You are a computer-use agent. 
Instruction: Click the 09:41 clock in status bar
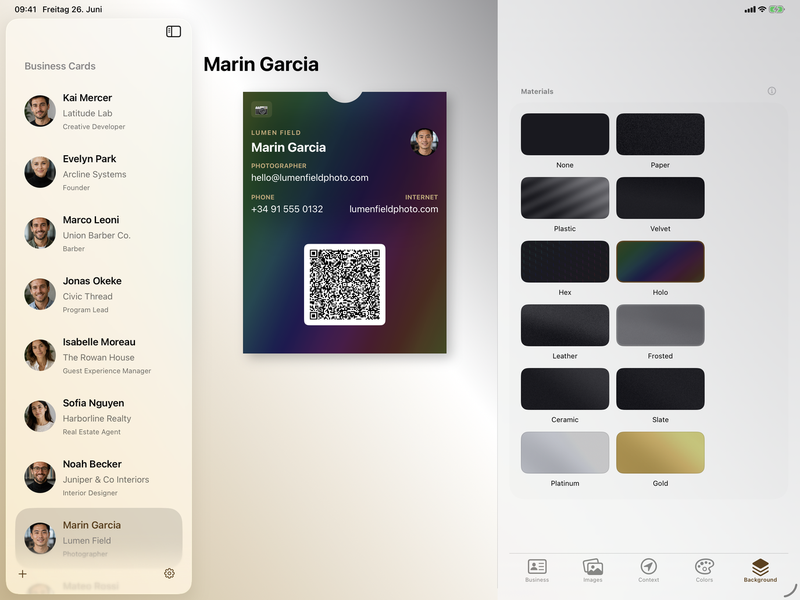pyautogui.click(x=26, y=9)
